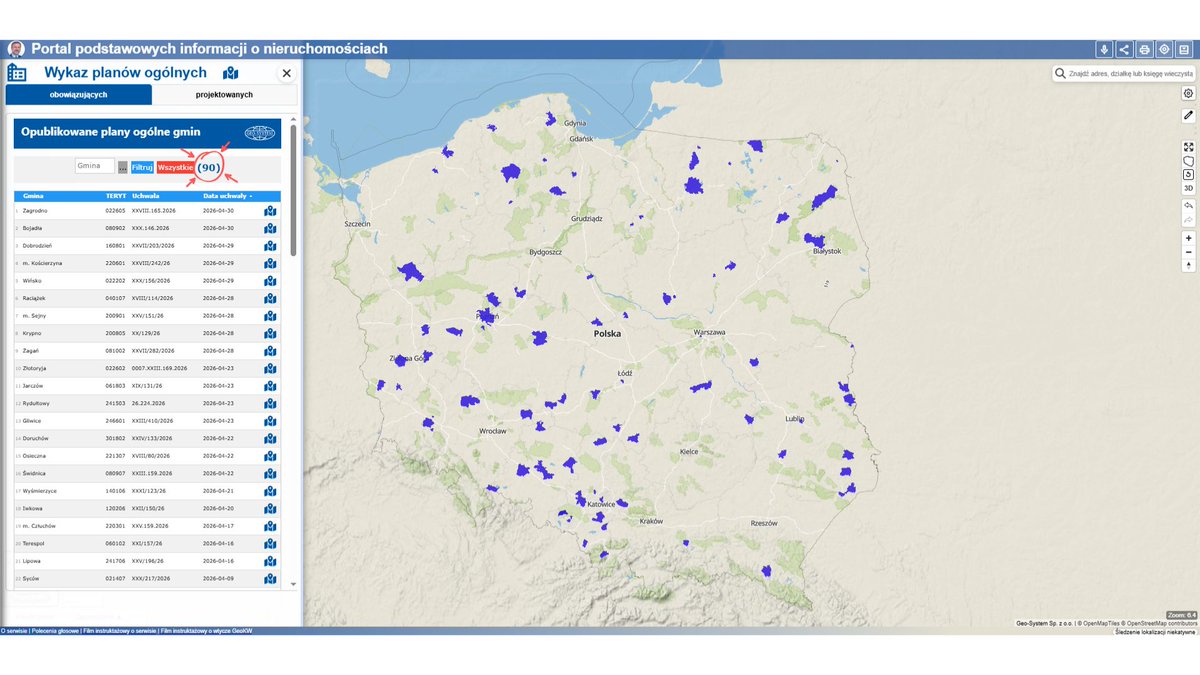Show Syców plan on map
This screenshot has height=675, width=1200.
[270, 578]
